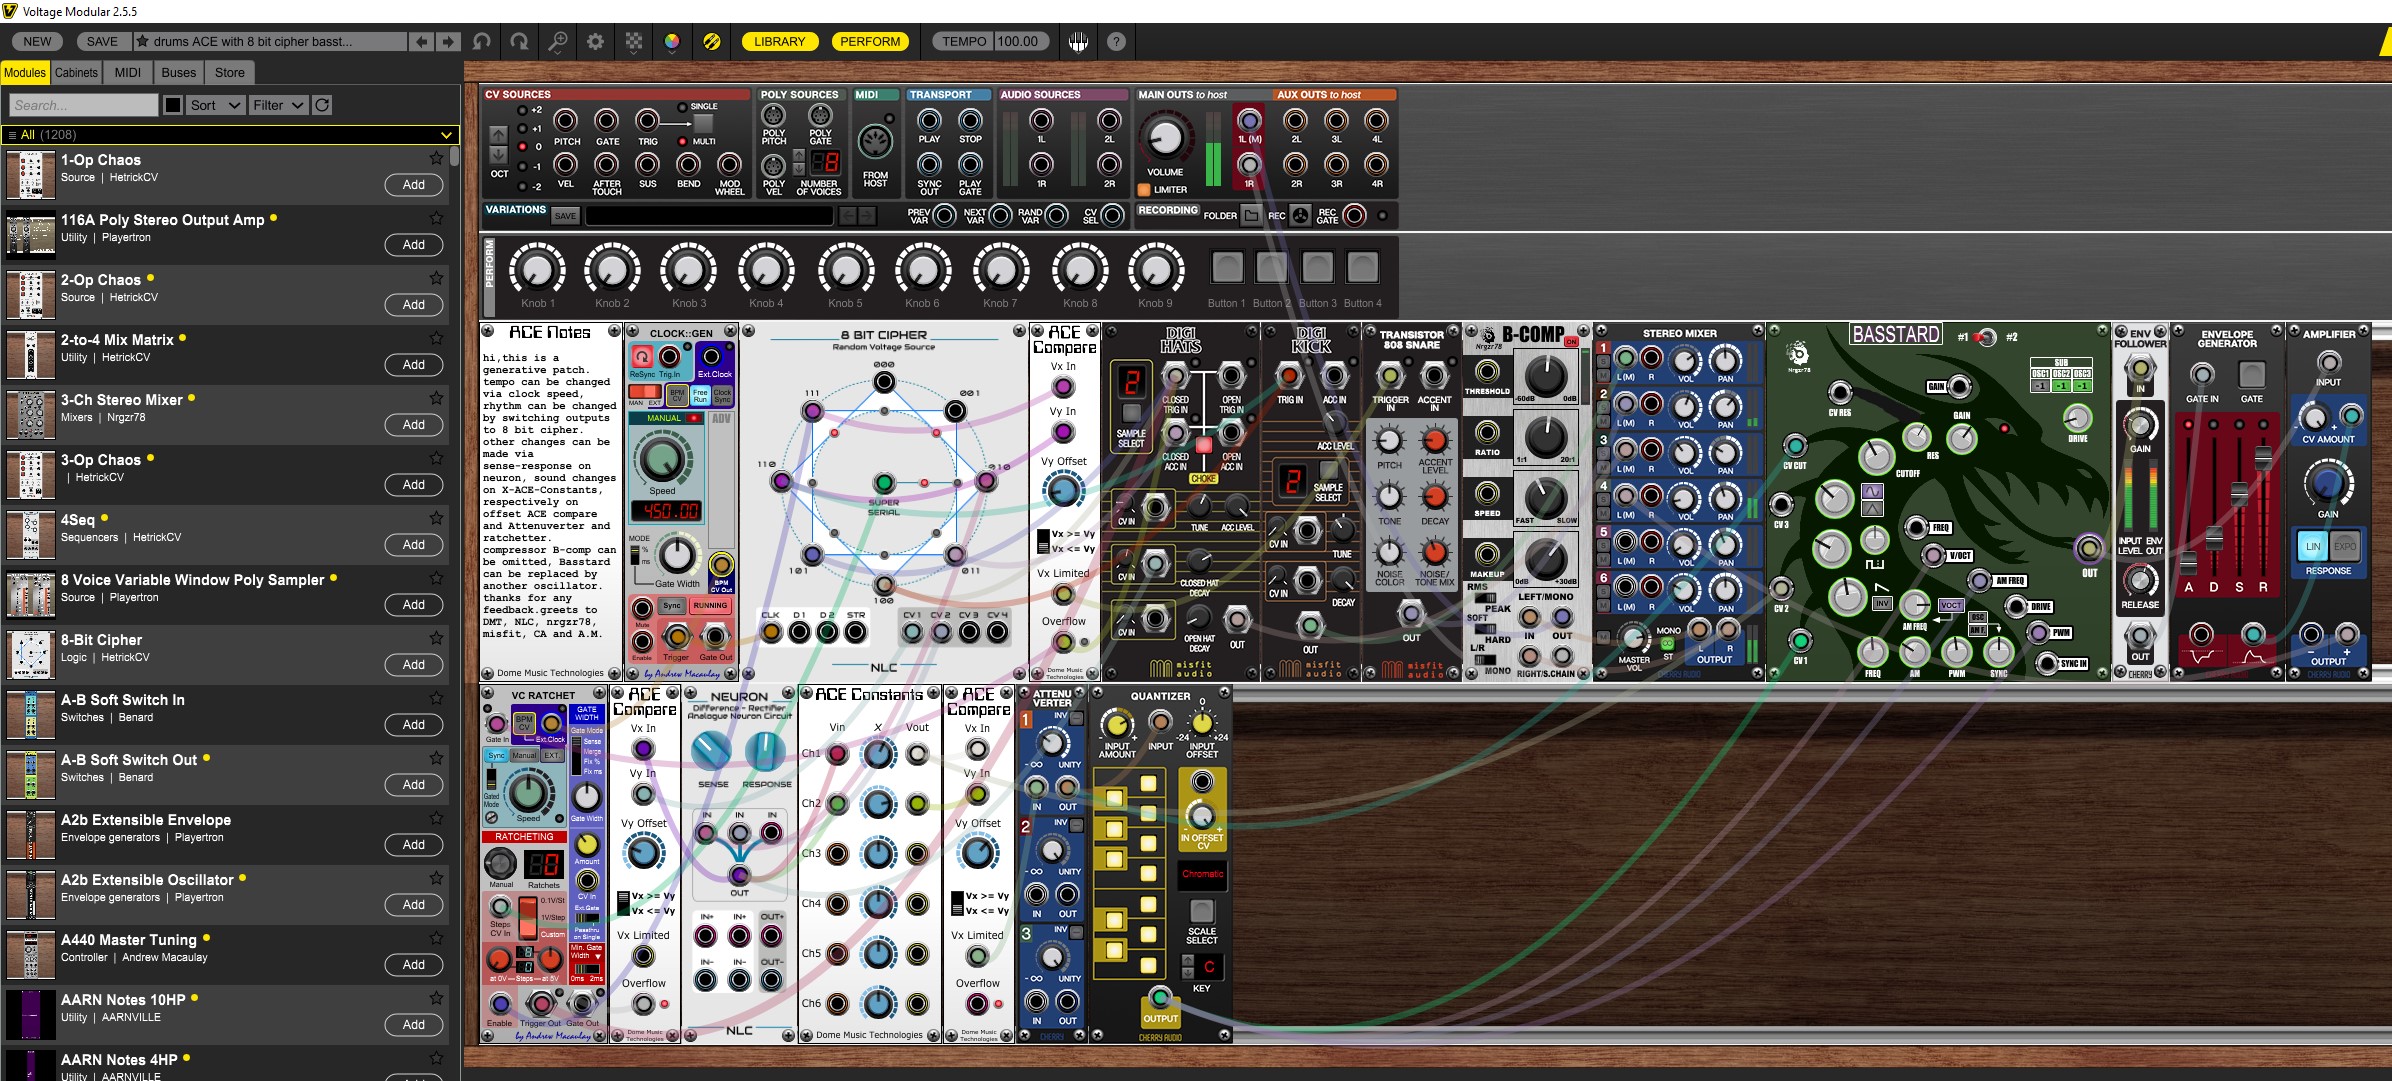
Task: Click the redo arrow in the top toolbar
Action: click(519, 42)
